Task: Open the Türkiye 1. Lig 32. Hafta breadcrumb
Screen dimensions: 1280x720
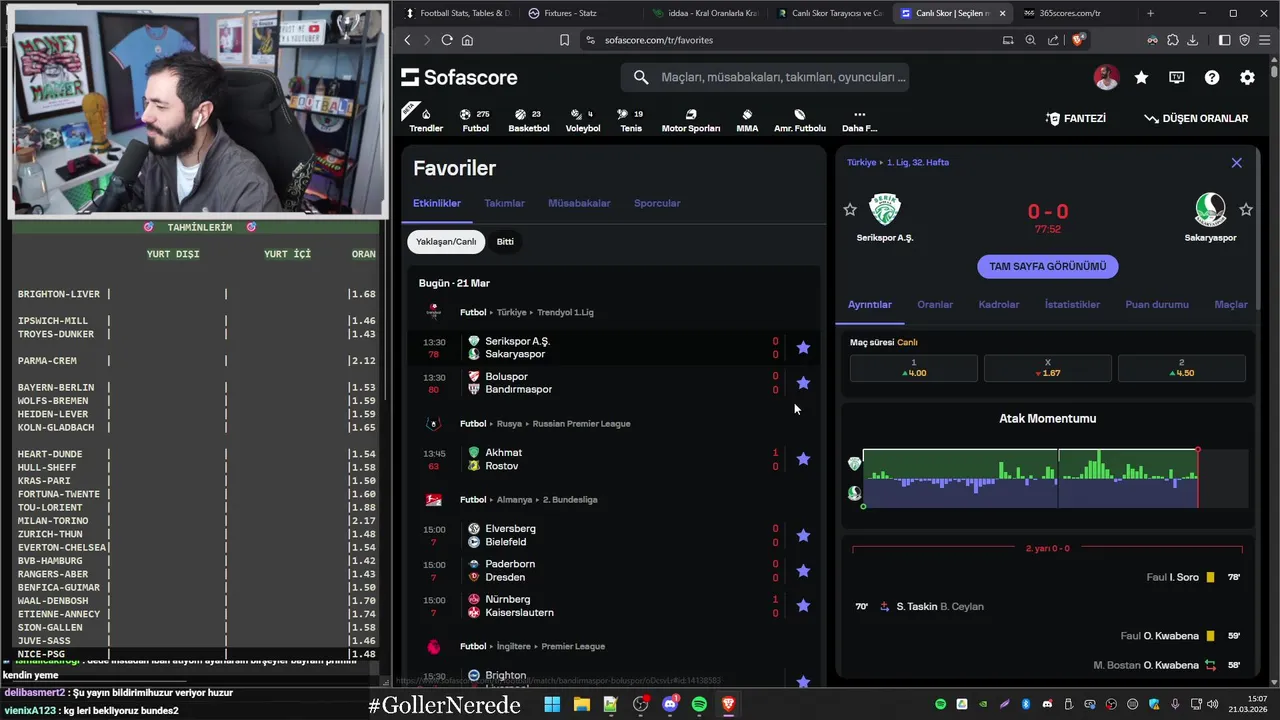Action: click(x=898, y=162)
